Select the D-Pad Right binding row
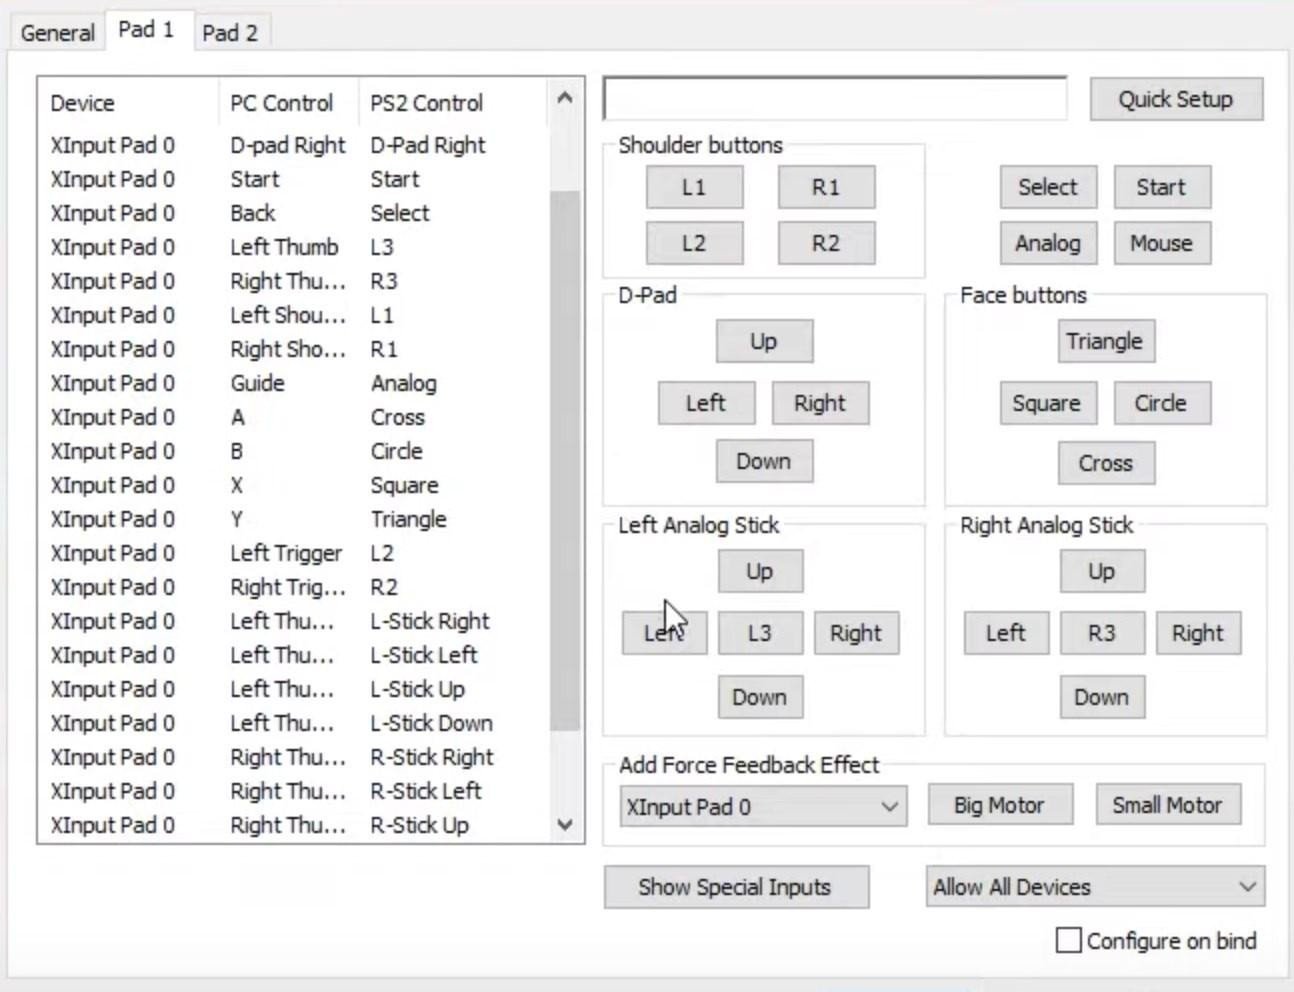 [x=295, y=145]
